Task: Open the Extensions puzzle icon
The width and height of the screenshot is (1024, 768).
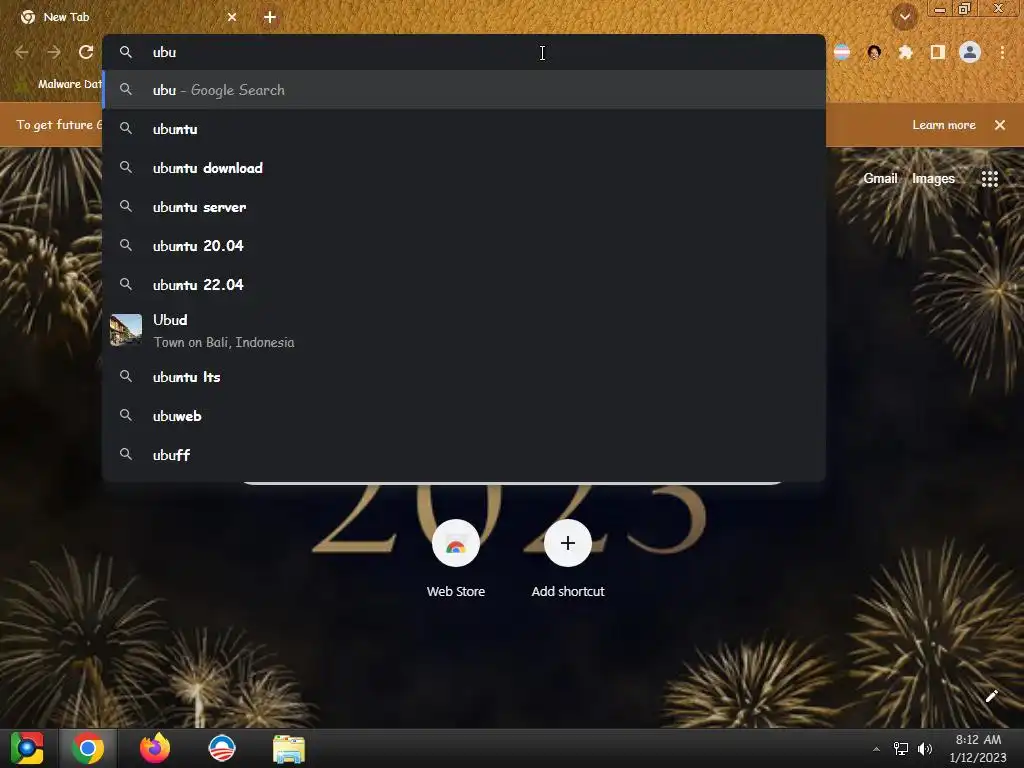Action: (905, 52)
